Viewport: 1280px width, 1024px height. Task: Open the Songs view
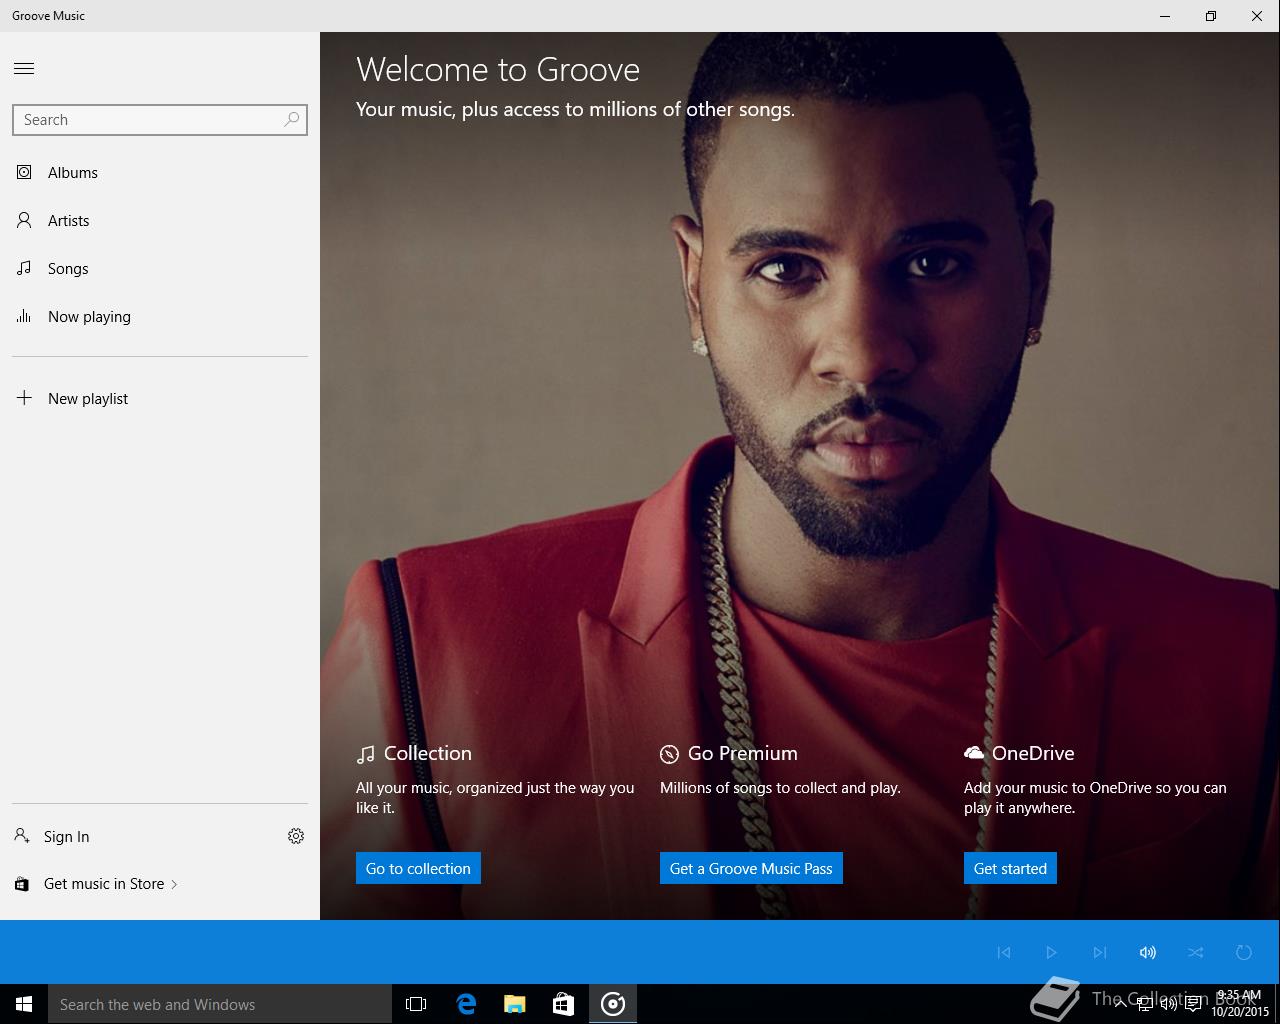pos(160,268)
